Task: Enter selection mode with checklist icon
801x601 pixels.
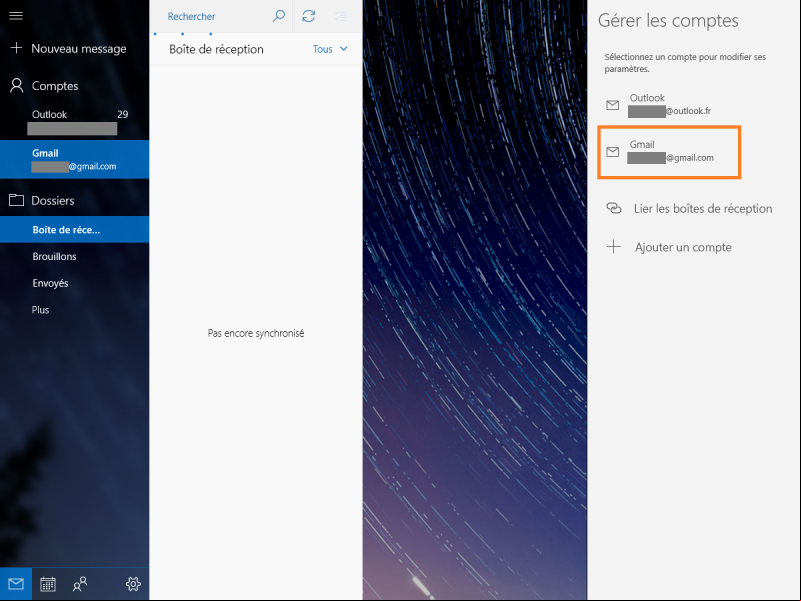Action: pyautogui.click(x=341, y=16)
